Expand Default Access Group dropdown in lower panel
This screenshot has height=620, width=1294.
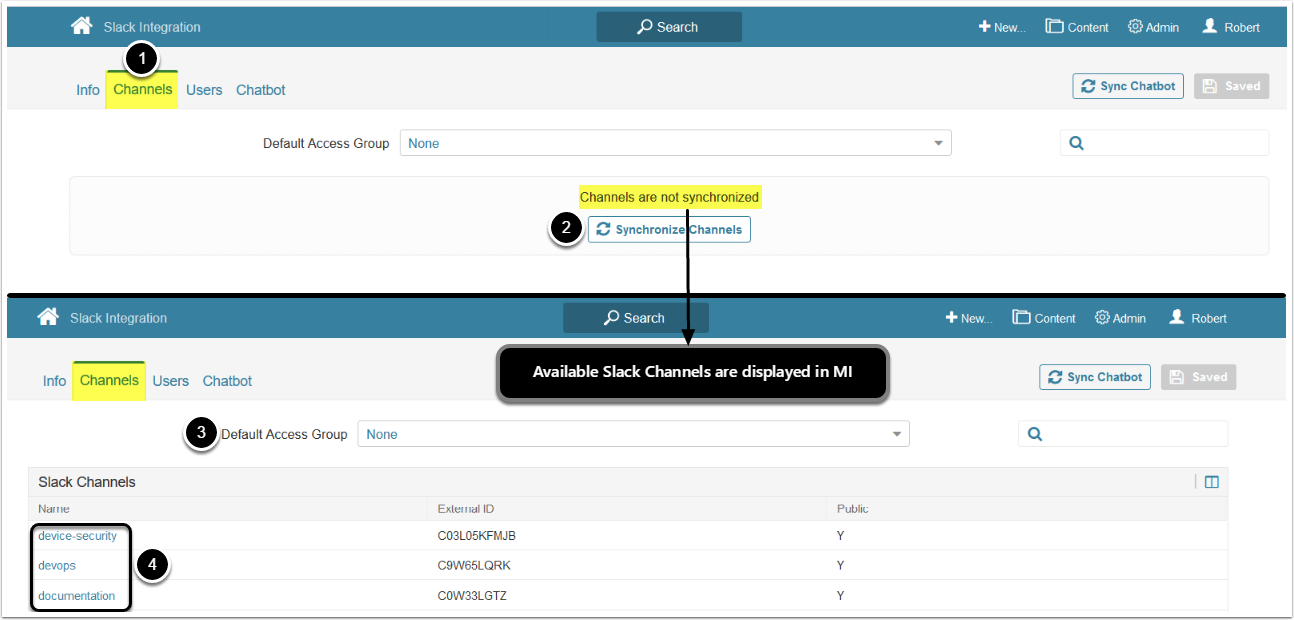[x=634, y=434]
